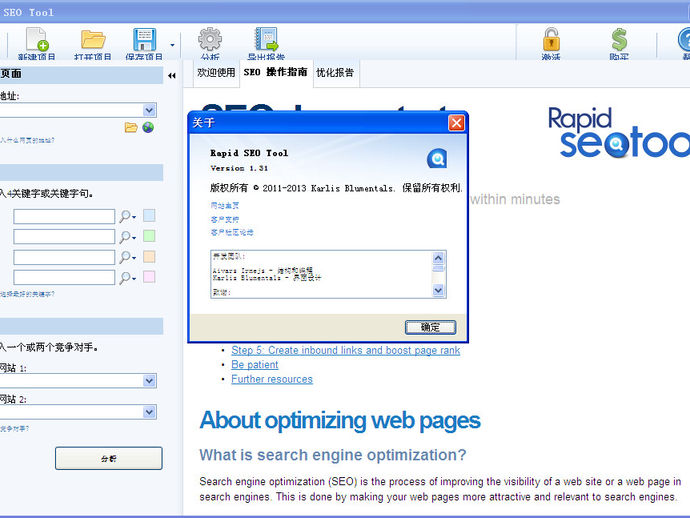This screenshot has height=518, width=690.
Task: Switch to the 优化报告 tab
Action: click(335, 73)
